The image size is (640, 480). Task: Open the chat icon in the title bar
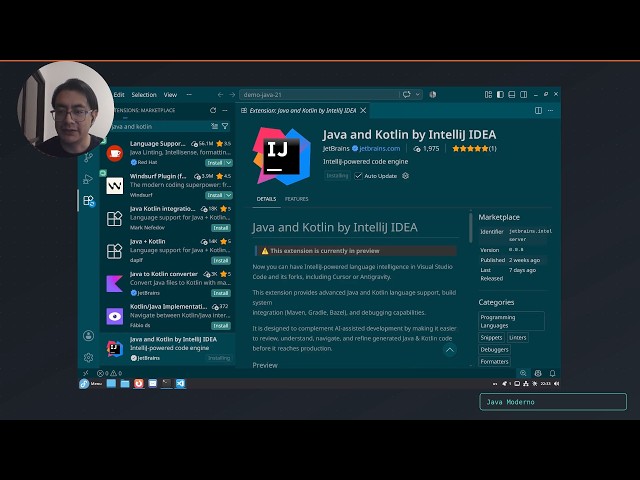(407, 95)
